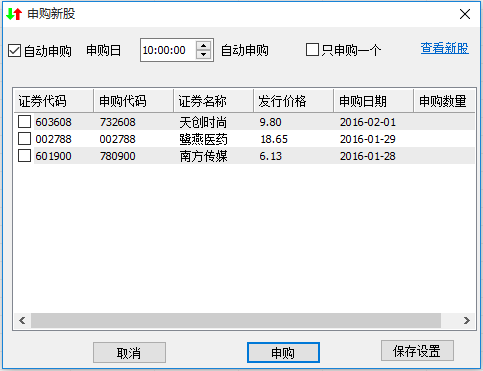Screen dimensions: 483x371
Task: Click the right arrow of the horizontal scrollbar
Action: click(x=467, y=321)
